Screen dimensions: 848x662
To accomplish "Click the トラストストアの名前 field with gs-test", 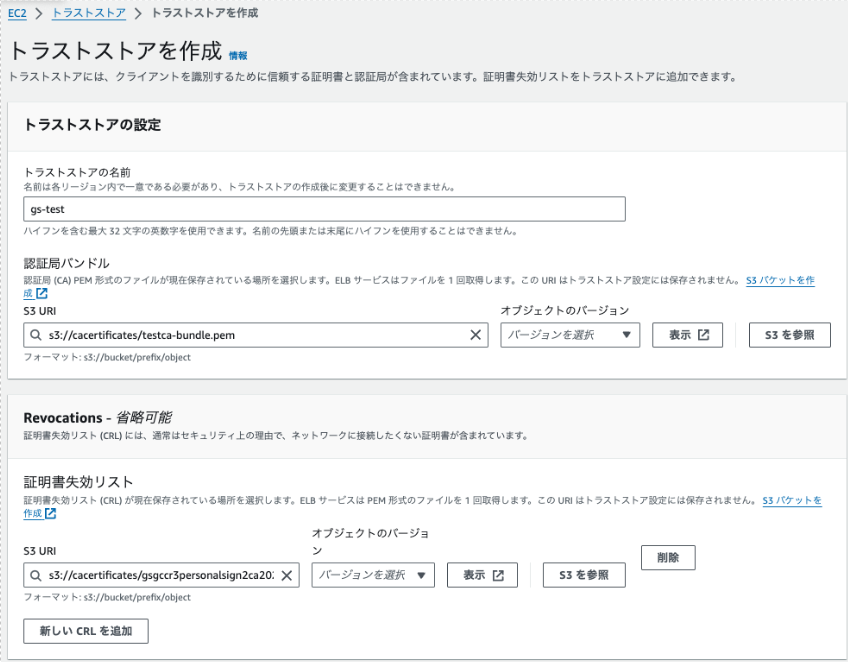I will coord(324,208).
